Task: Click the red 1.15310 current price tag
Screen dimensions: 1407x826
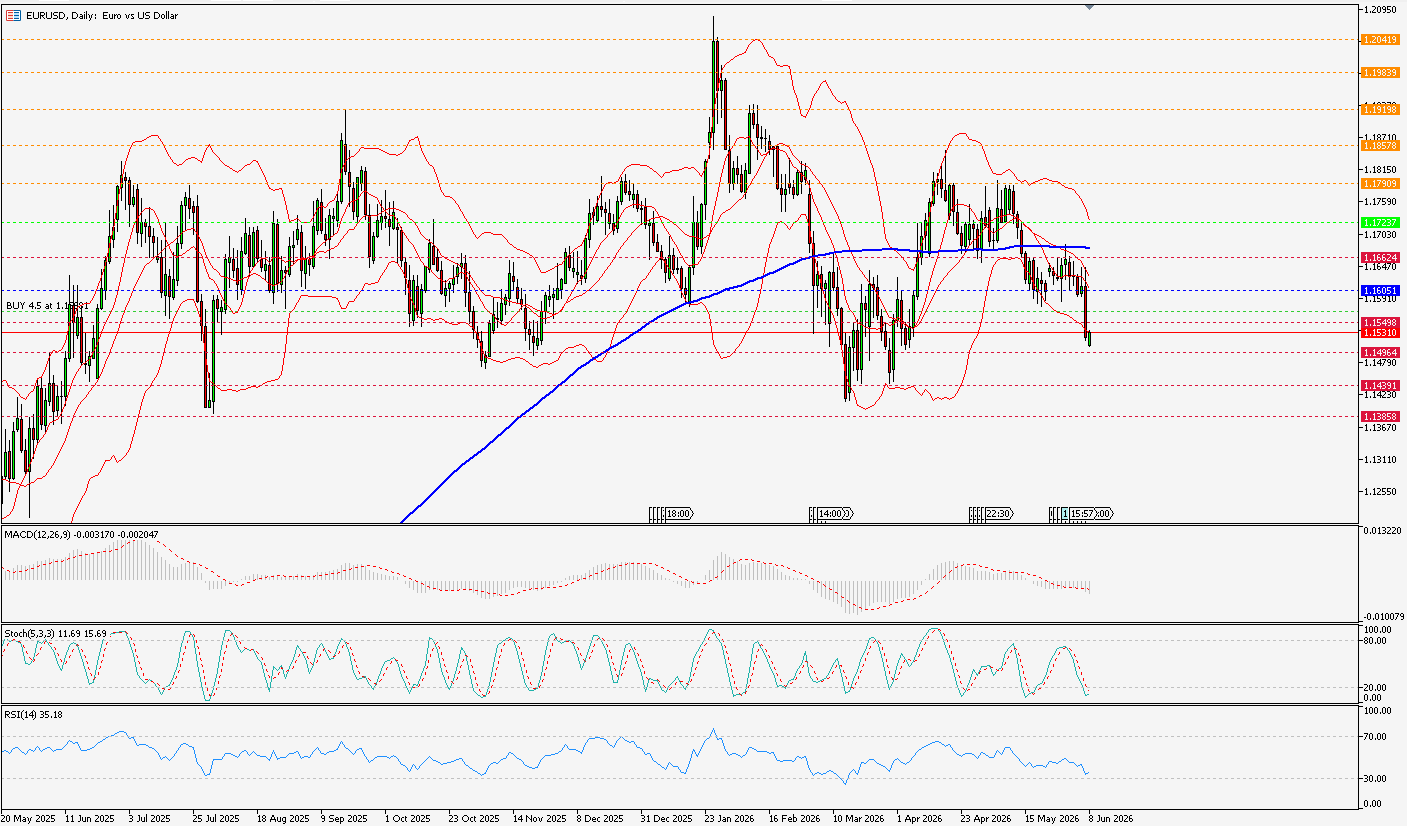Action: [1379, 333]
